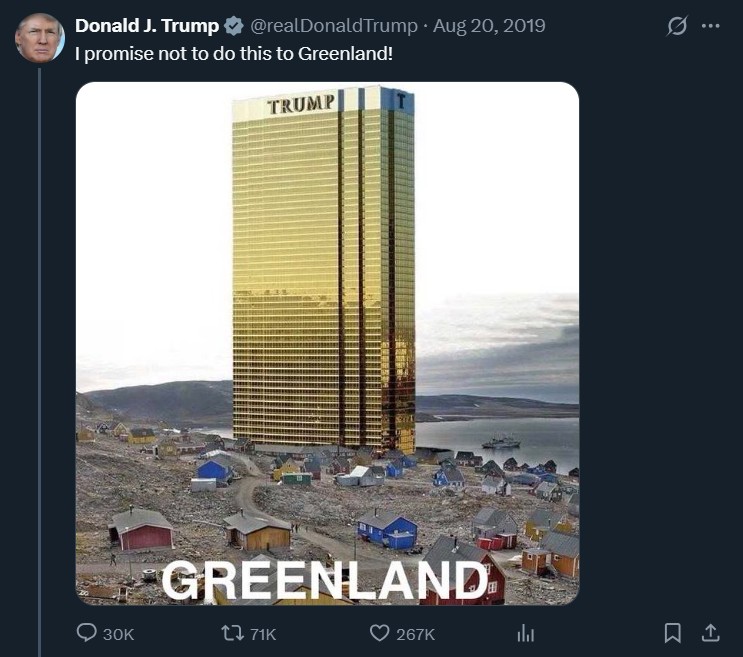Click the 30K replies count
Screen dimensions: 743x657
(x=118, y=634)
